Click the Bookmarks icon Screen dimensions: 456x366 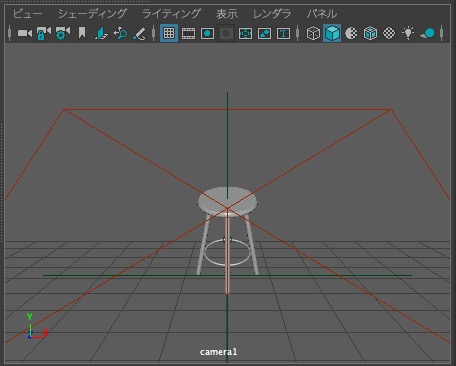click(x=82, y=33)
